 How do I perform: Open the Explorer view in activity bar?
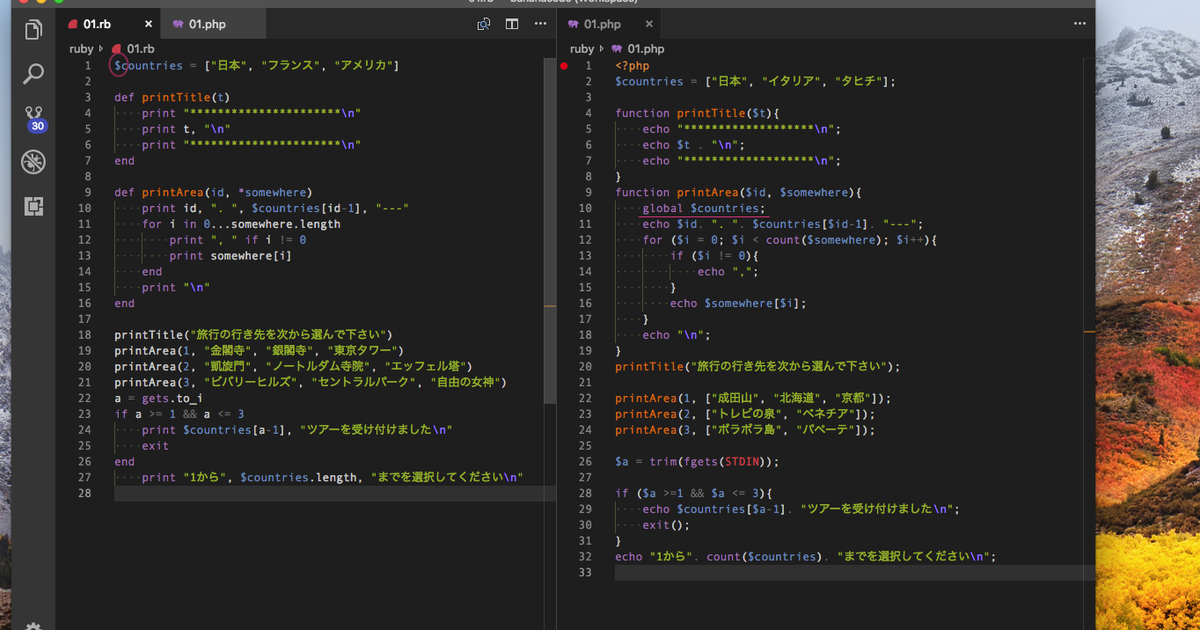(x=34, y=30)
